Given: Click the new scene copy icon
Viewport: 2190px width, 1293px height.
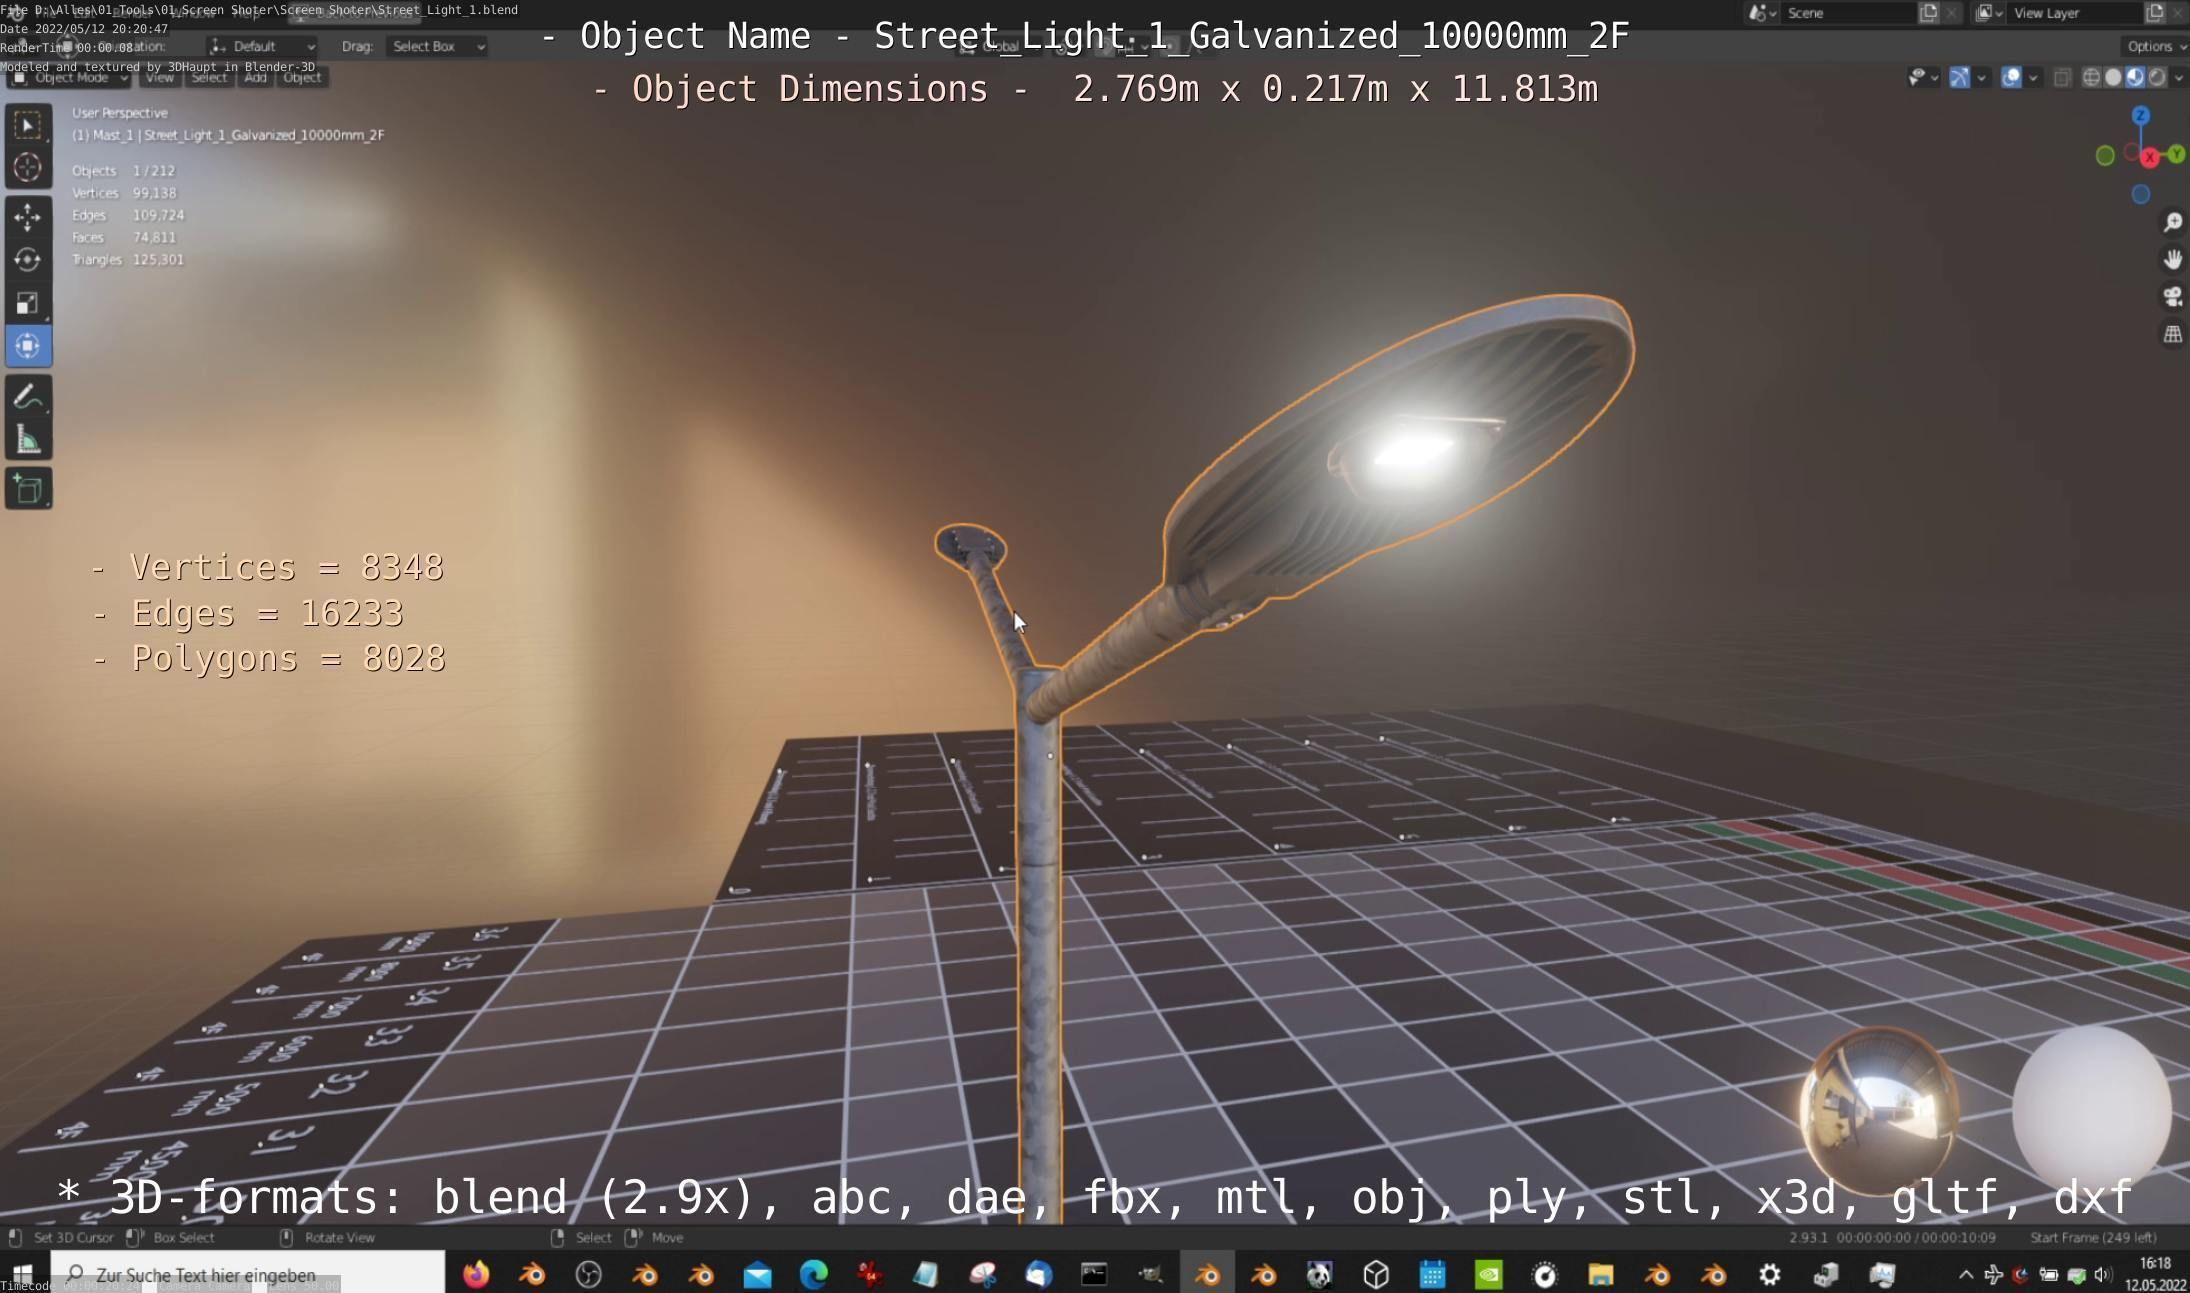Looking at the screenshot, I should tap(1929, 13).
